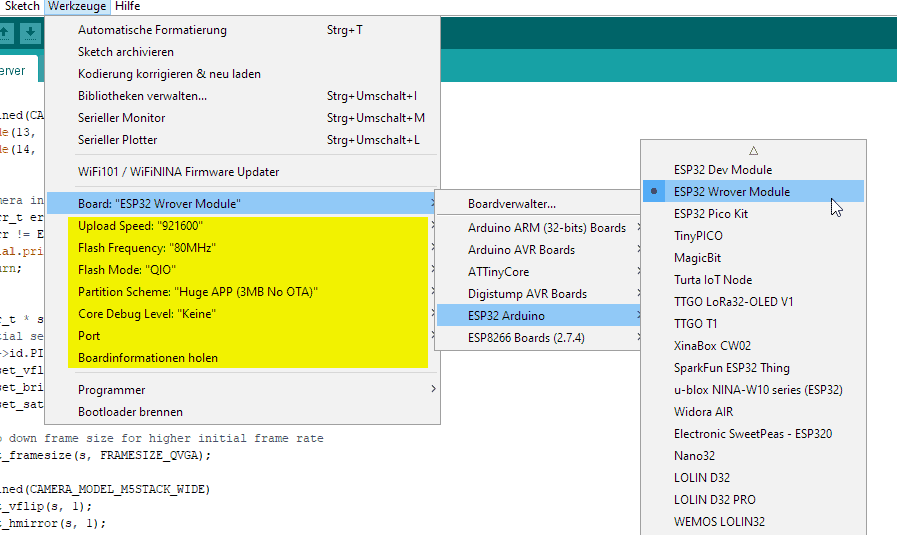Click the Open sketch up-arrow toolbar icon

tap(5, 33)
